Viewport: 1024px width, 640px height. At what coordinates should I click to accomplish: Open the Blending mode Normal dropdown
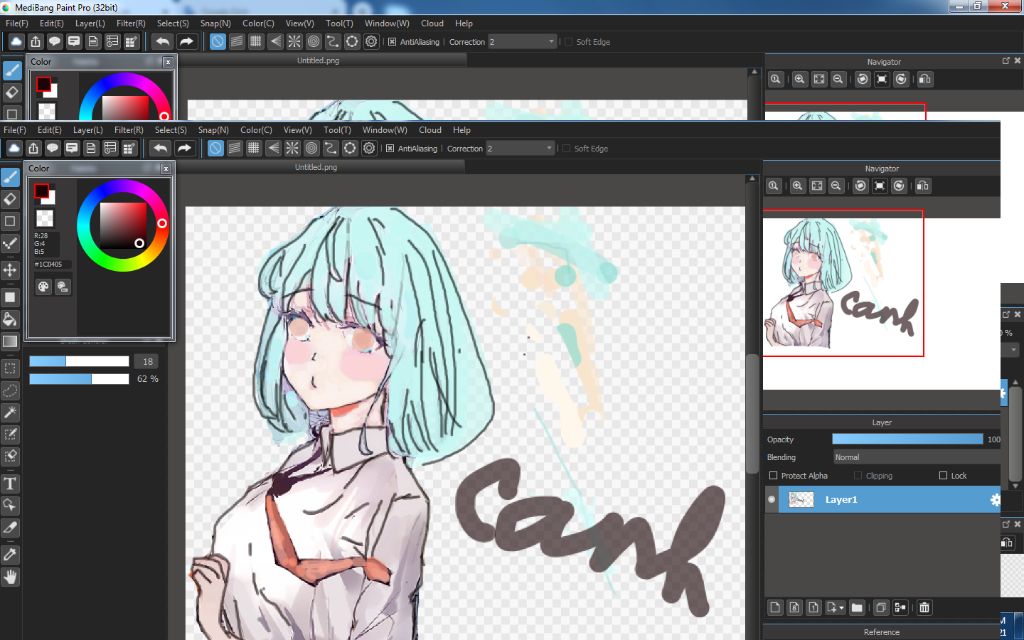tap(916, 457)
